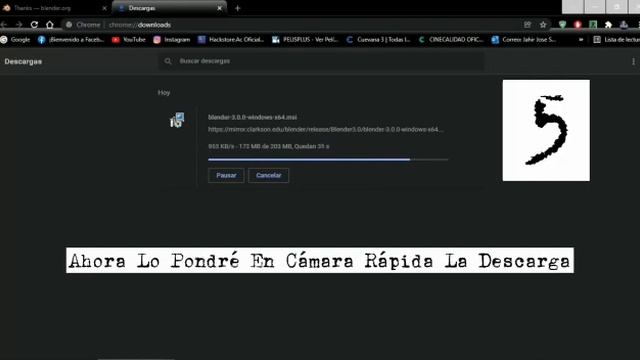Open the Lista de lectura panel
This screenshot has width=640, height=360.
coord(616,40)
